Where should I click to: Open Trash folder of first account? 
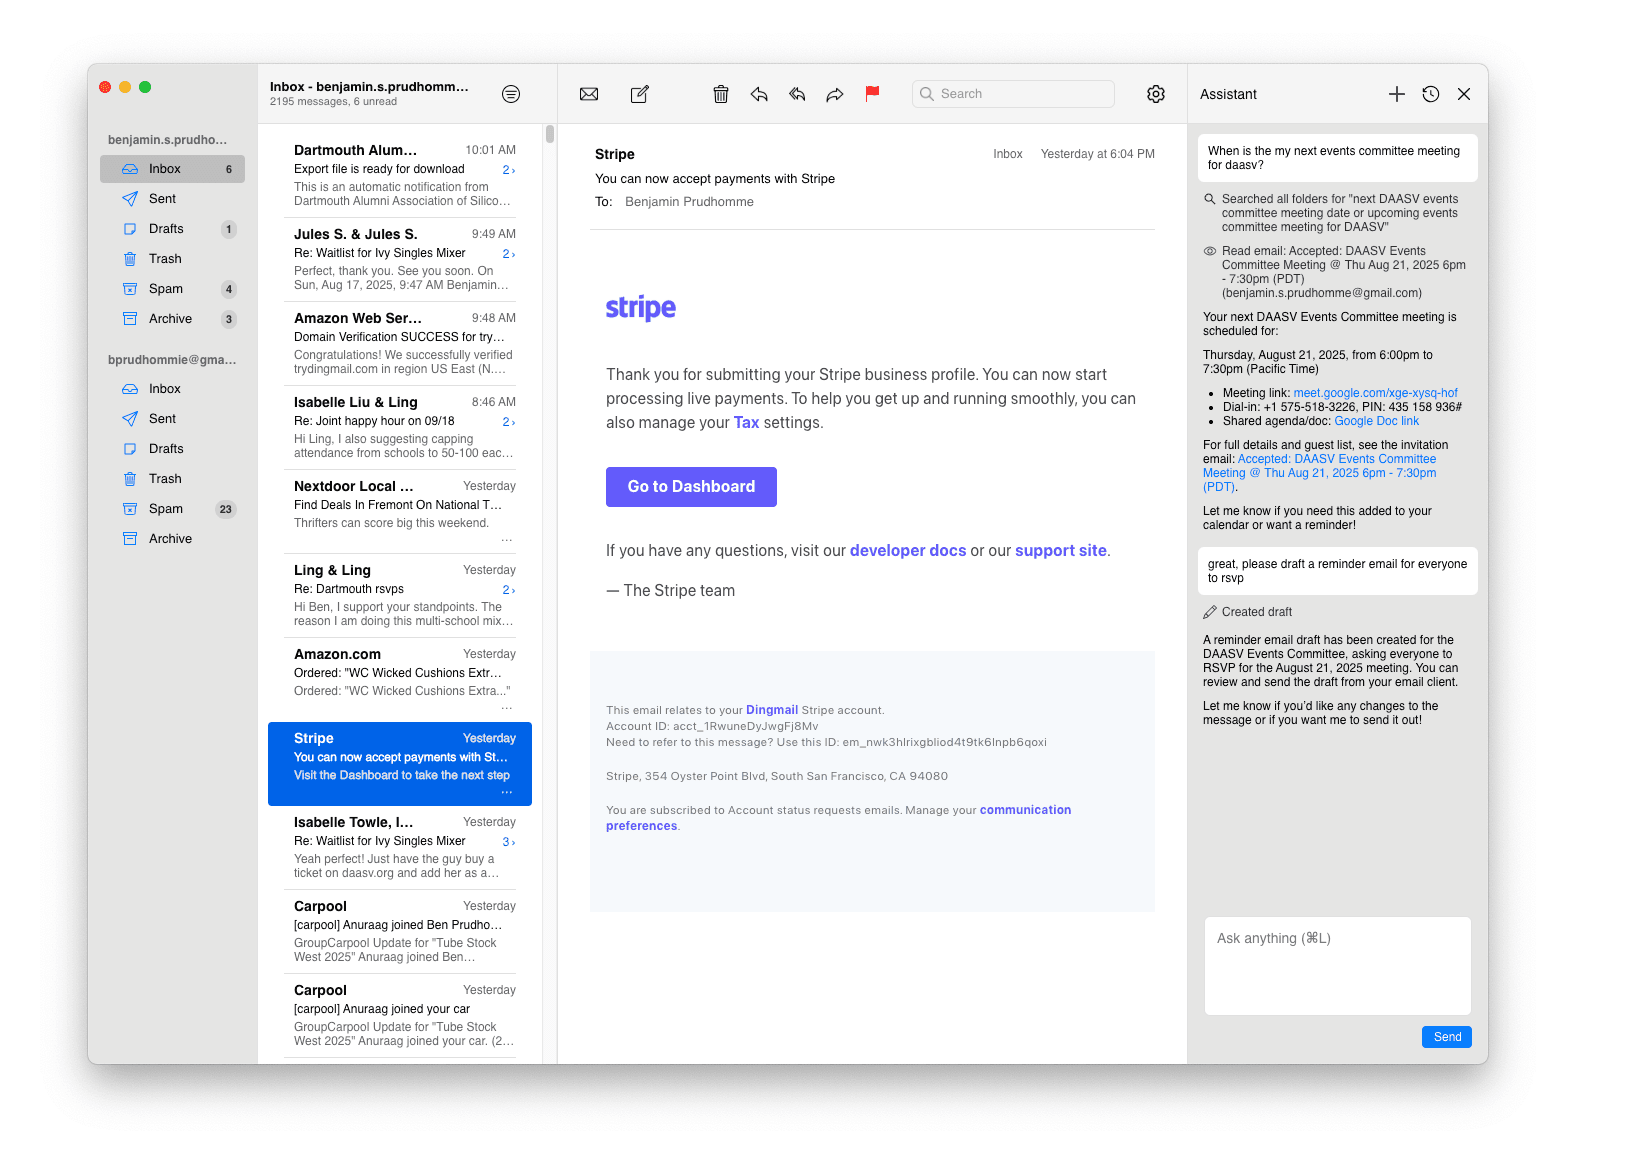click(172, 259)
